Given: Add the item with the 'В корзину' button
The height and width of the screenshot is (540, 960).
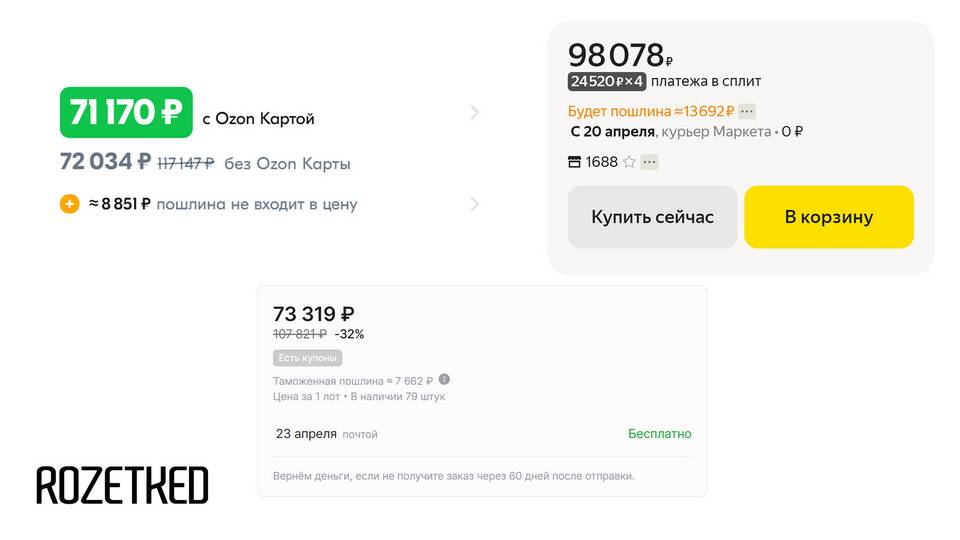Looking at the screenshot, I should (829, 217).
